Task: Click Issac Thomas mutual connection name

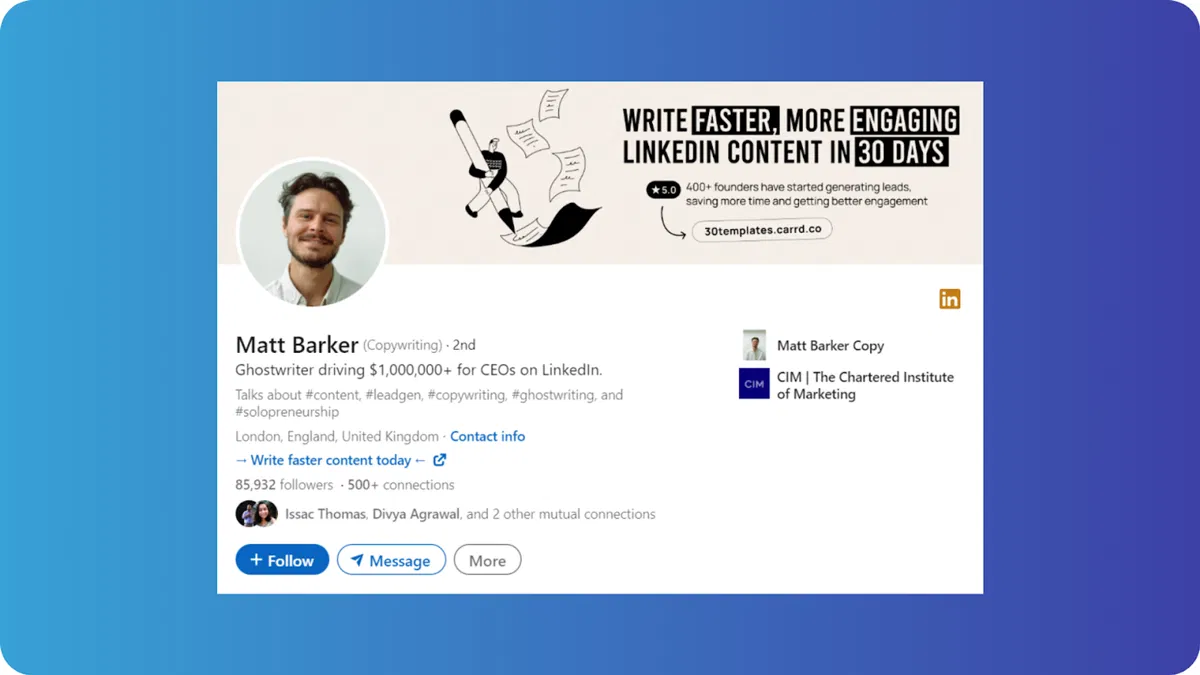Action: 326,514
